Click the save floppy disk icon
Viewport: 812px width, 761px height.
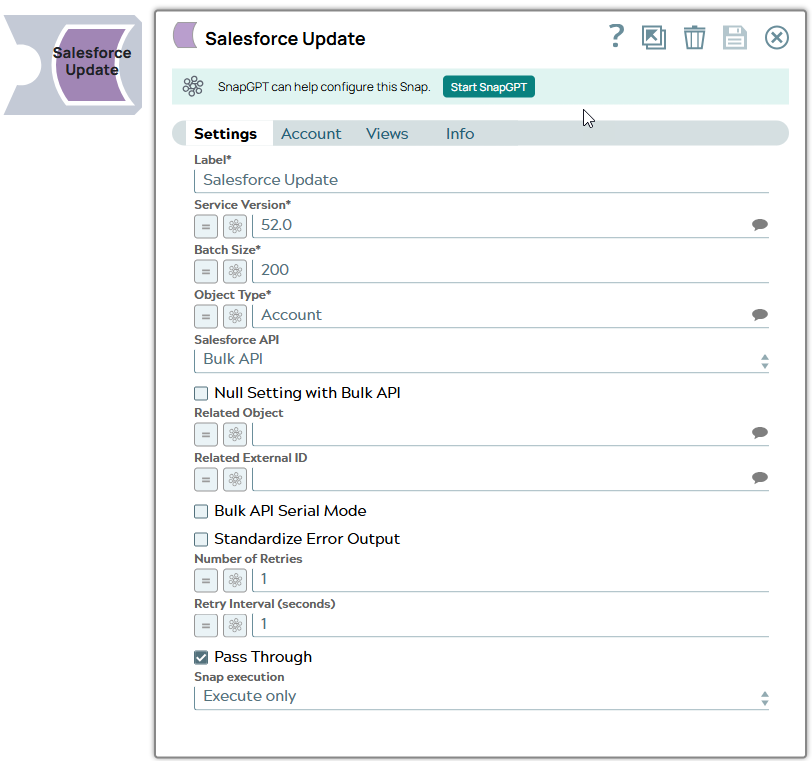click(734, 37)
